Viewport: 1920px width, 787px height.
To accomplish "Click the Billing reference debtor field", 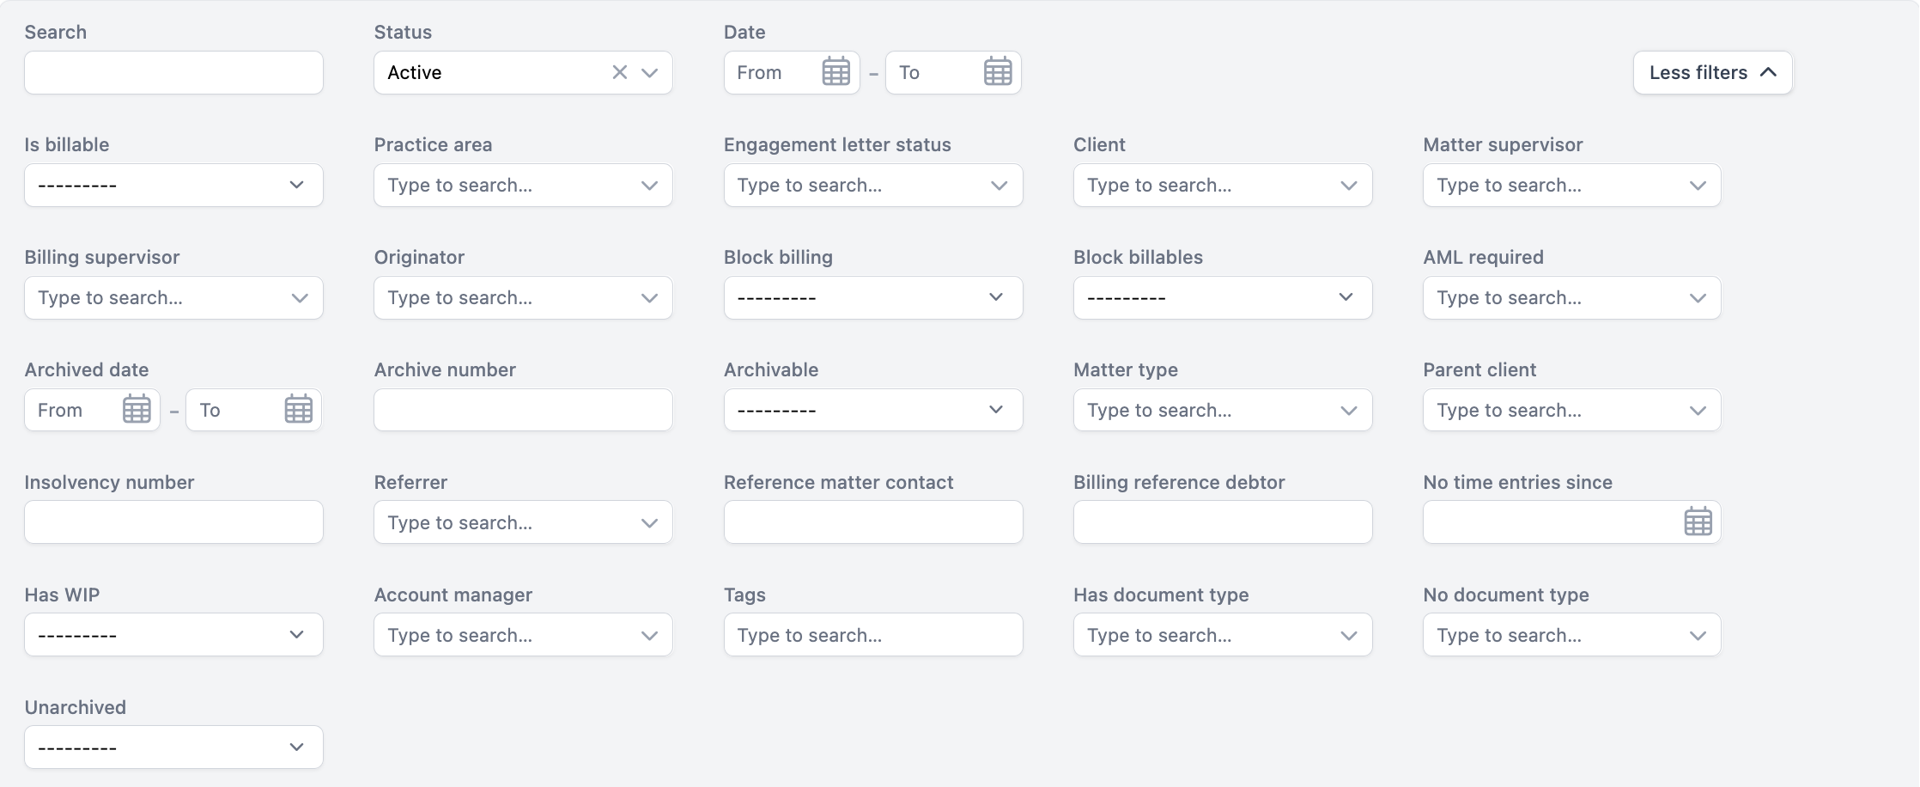I will pos(1223,522).
